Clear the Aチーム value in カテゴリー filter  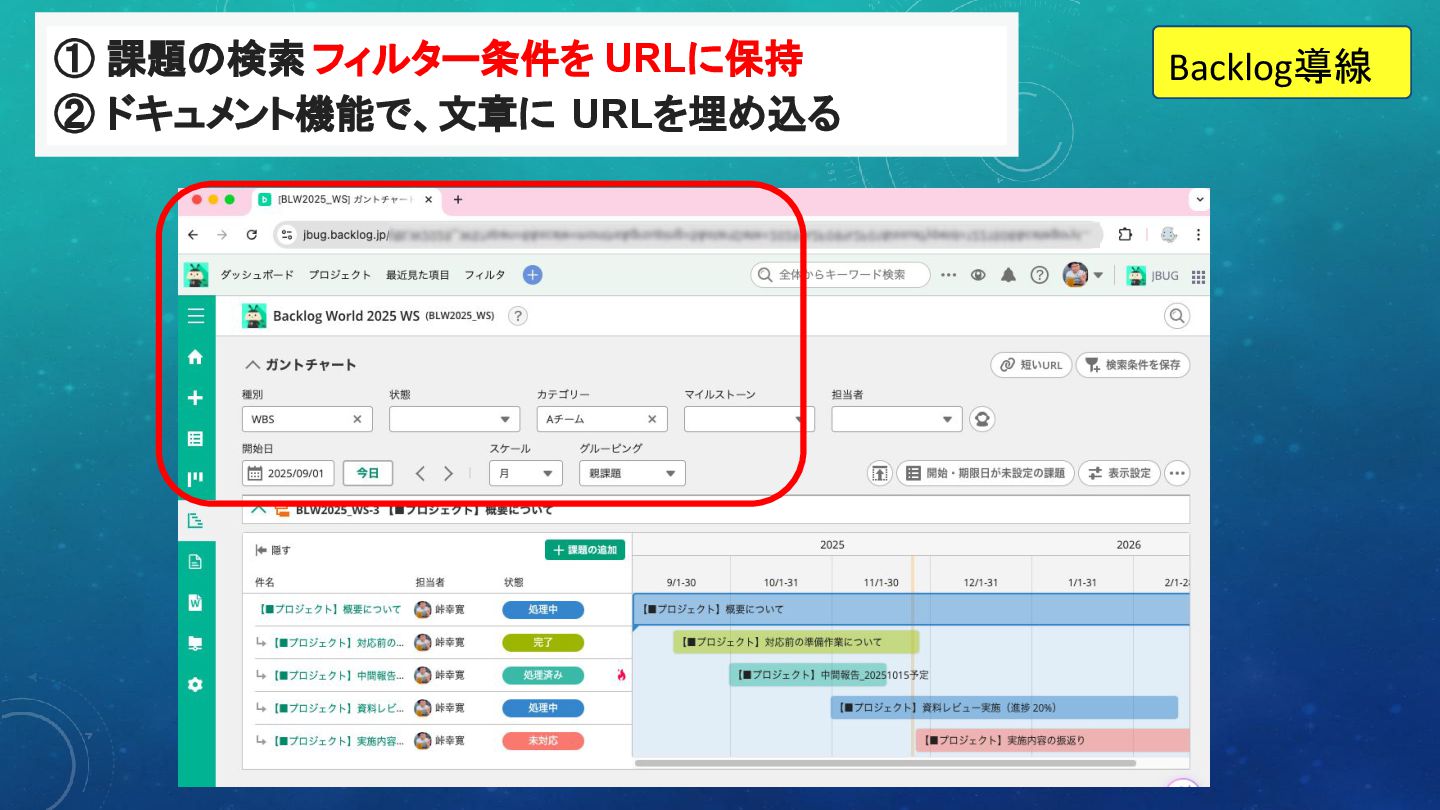[652, 419]
